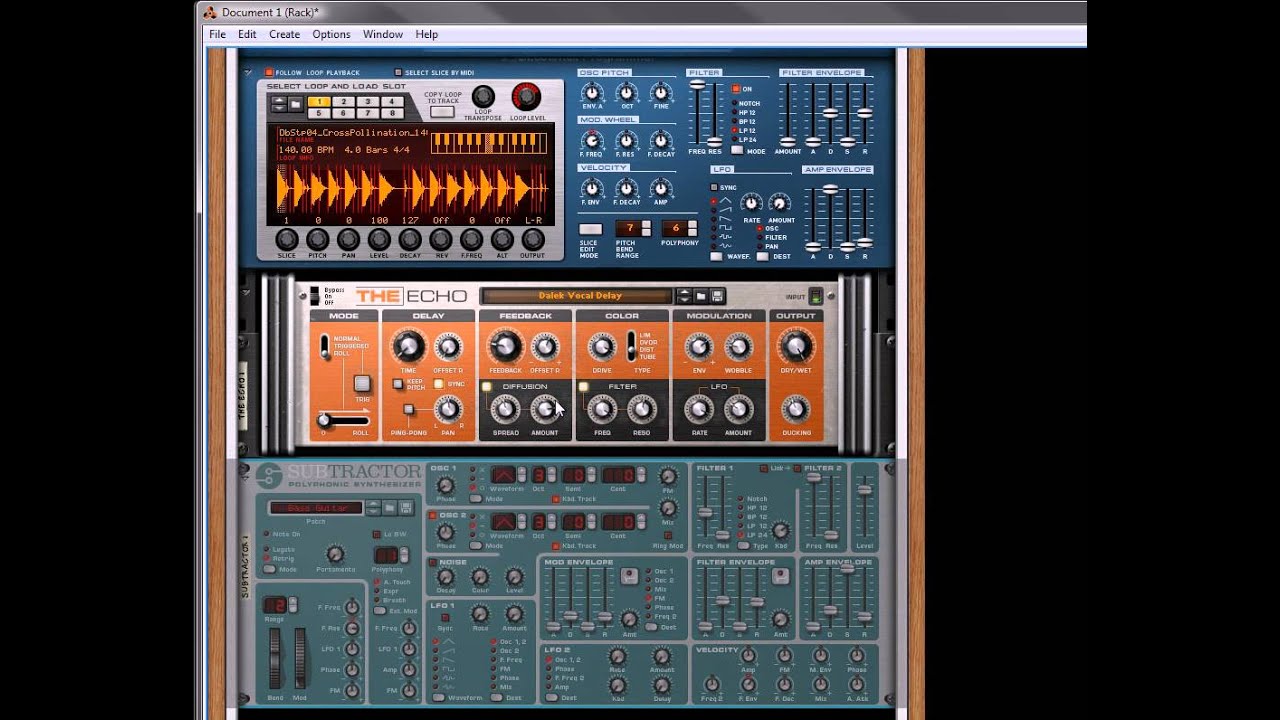Open the Create menu
The height and width of the screenshot is (720, 1280).
tap(284, 34)
